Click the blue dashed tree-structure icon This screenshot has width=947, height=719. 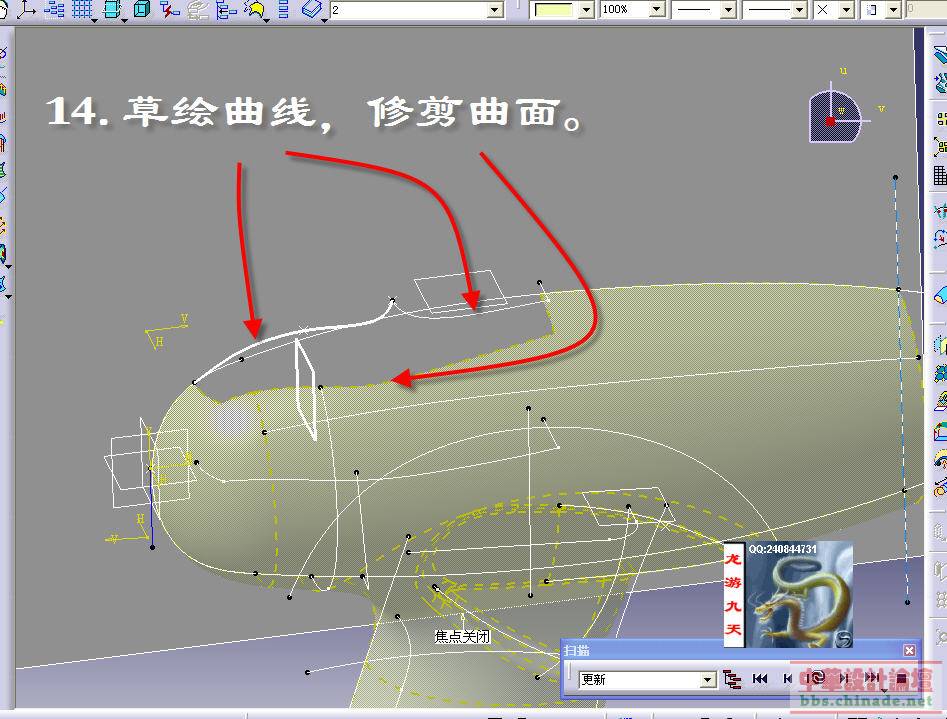(54, 9)
